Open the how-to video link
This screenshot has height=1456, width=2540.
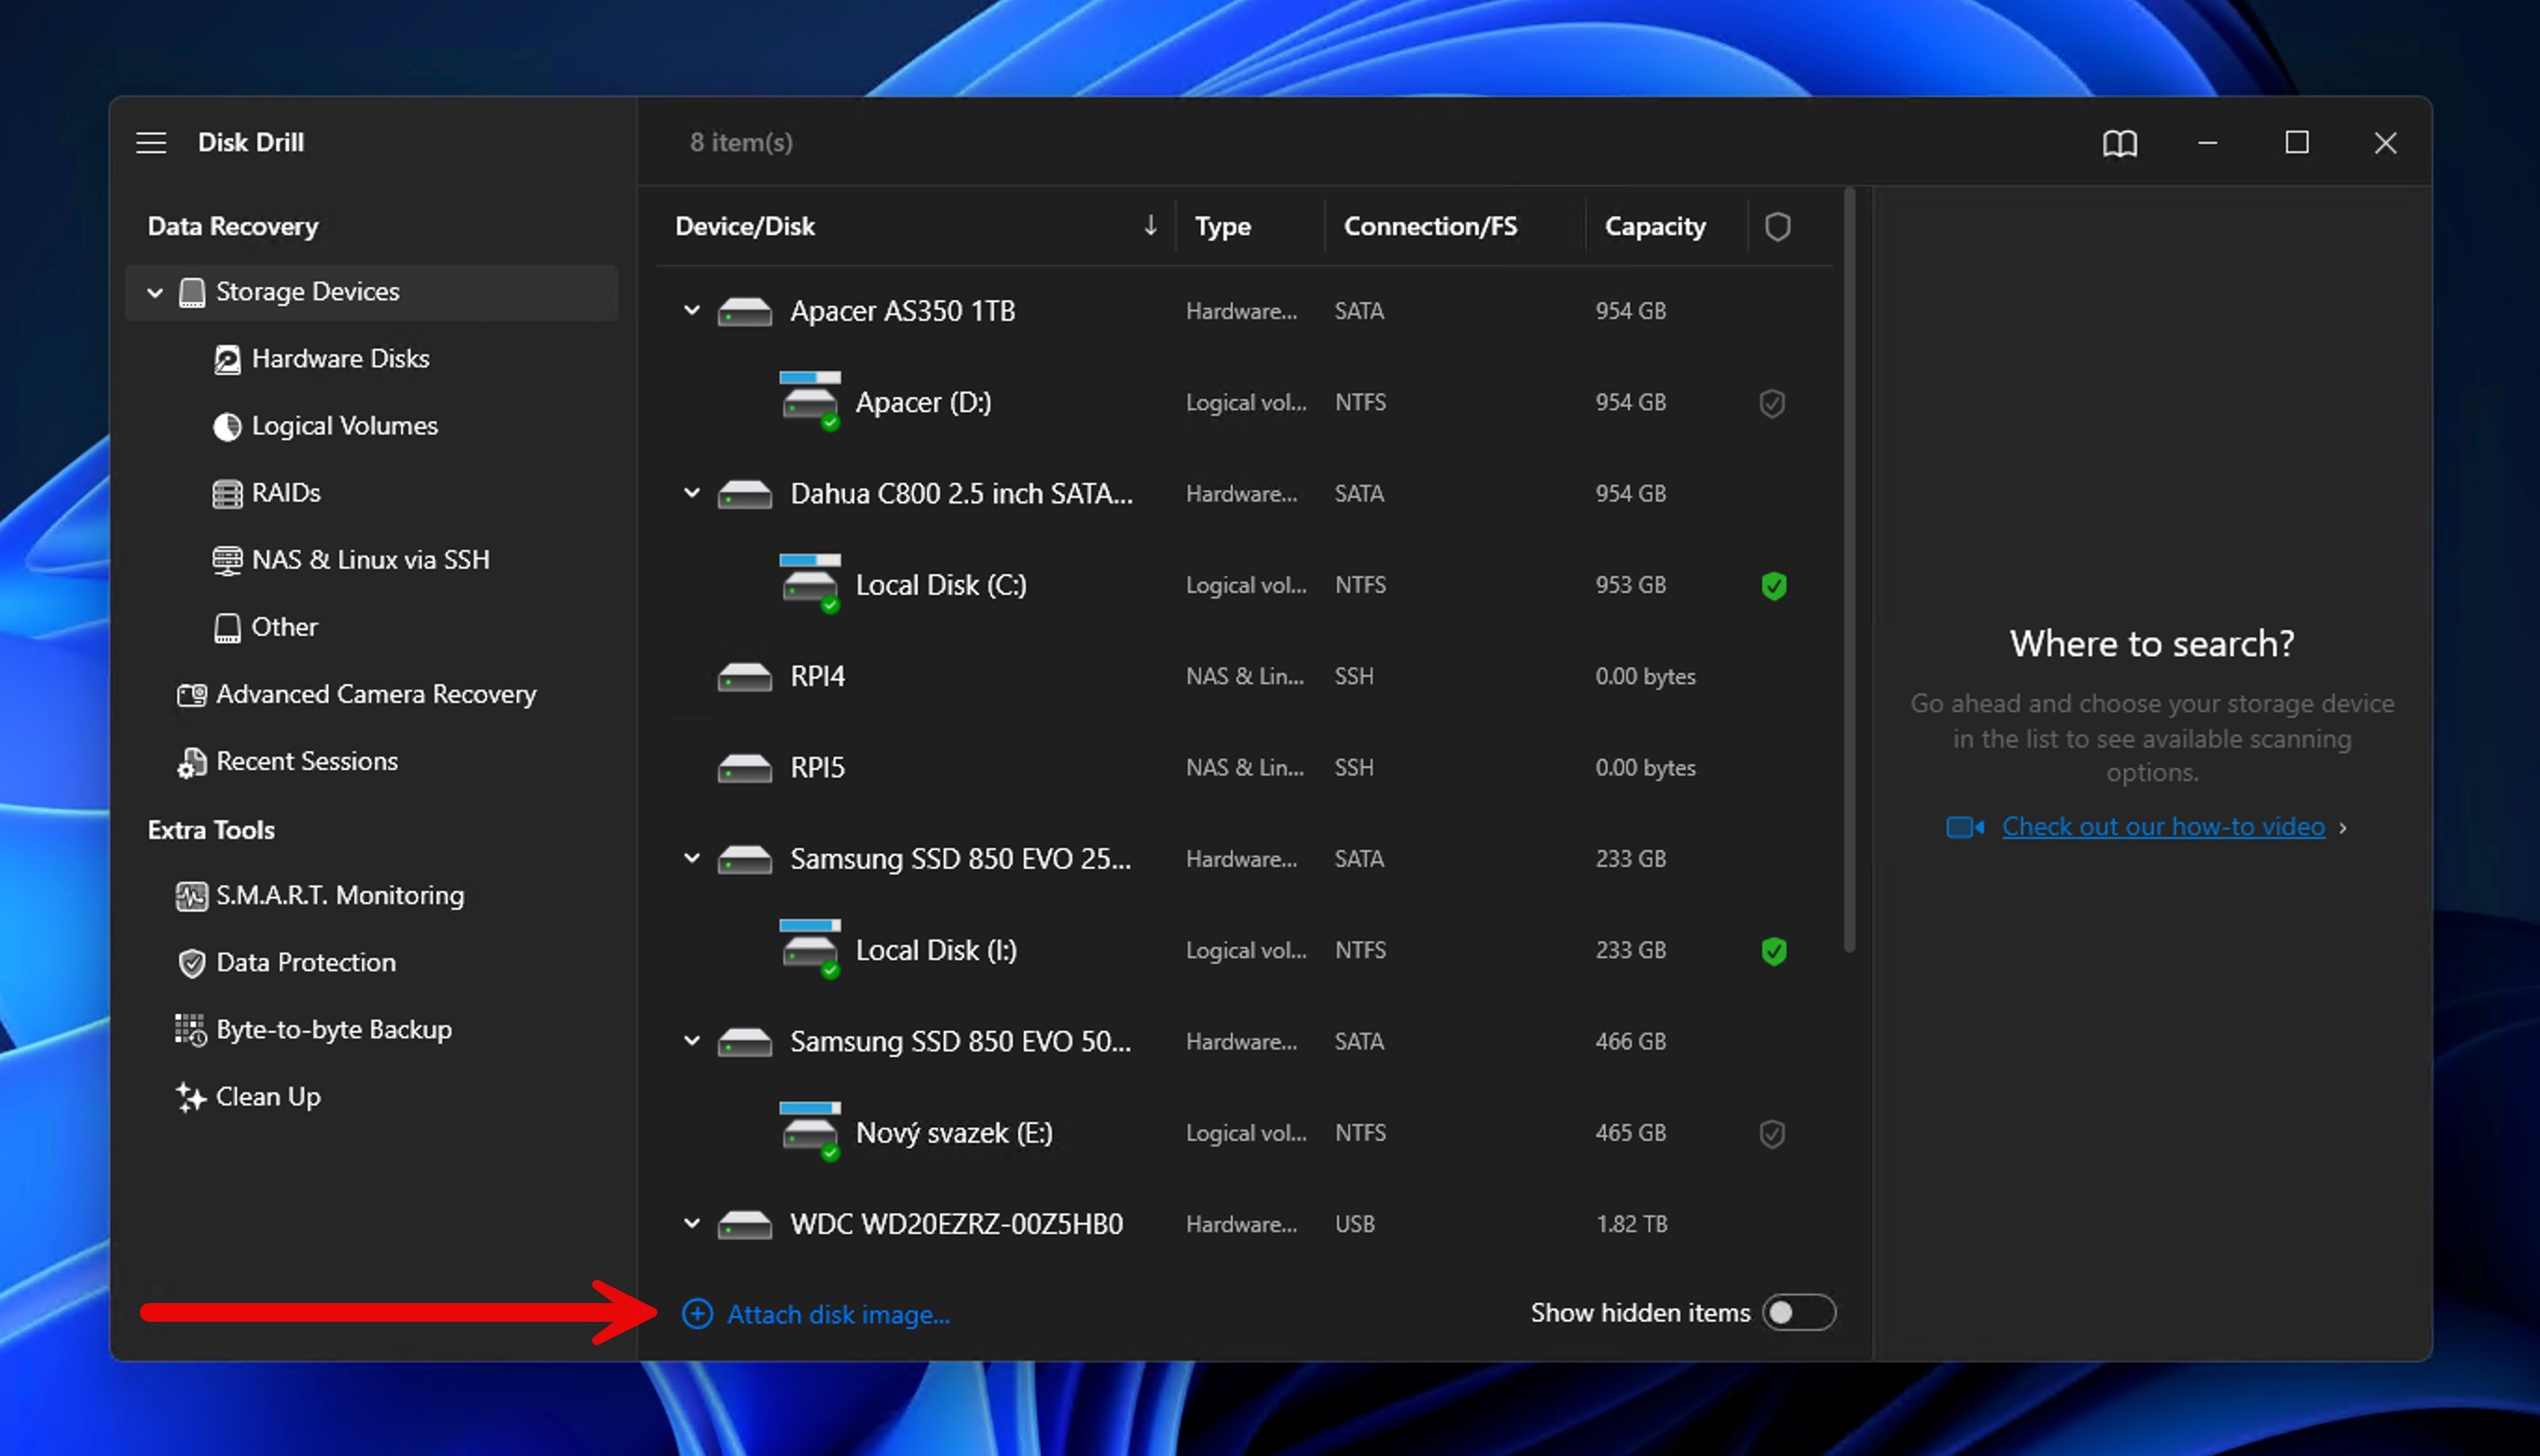pos(2162,827)
